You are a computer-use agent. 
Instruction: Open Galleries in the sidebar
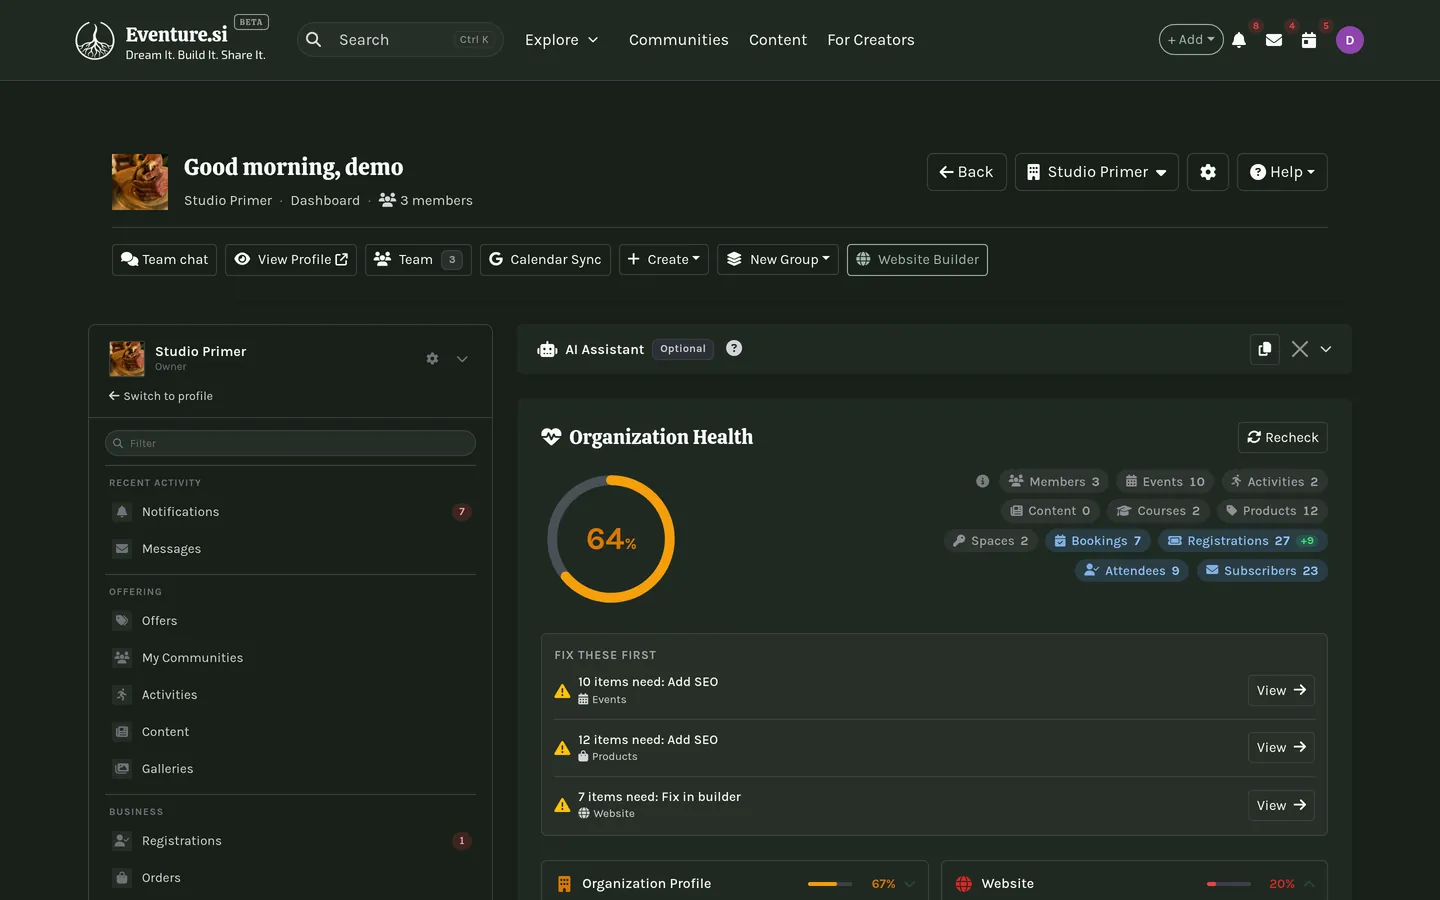pyautogui.click(x=290, y=769)
